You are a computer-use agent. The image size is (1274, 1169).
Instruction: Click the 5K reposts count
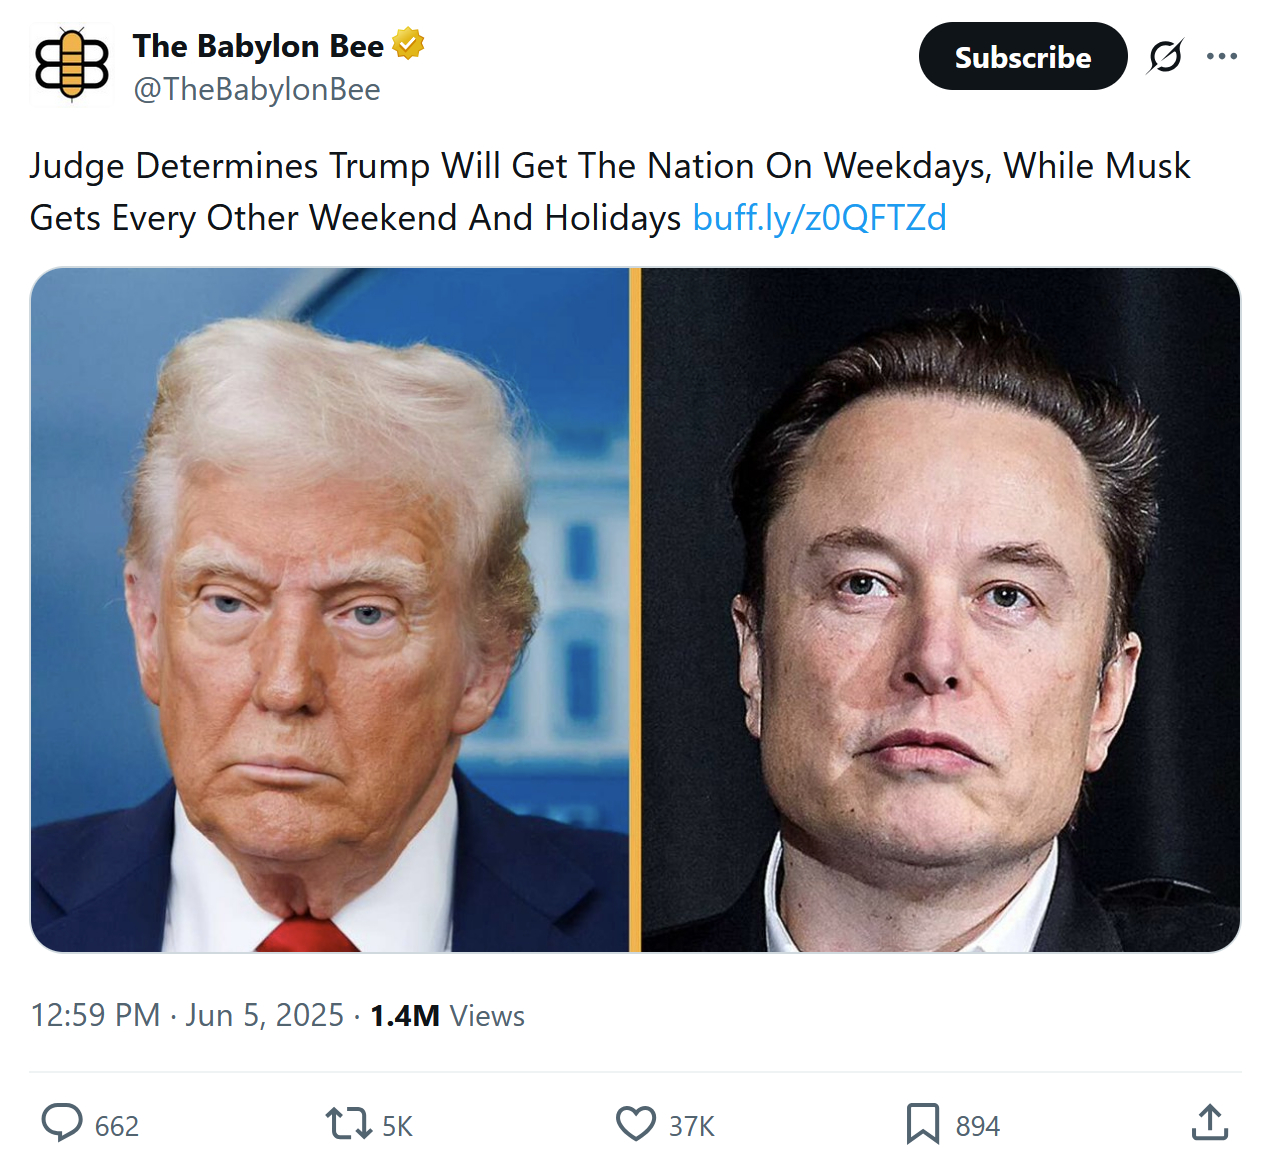tap(397, 1127)
